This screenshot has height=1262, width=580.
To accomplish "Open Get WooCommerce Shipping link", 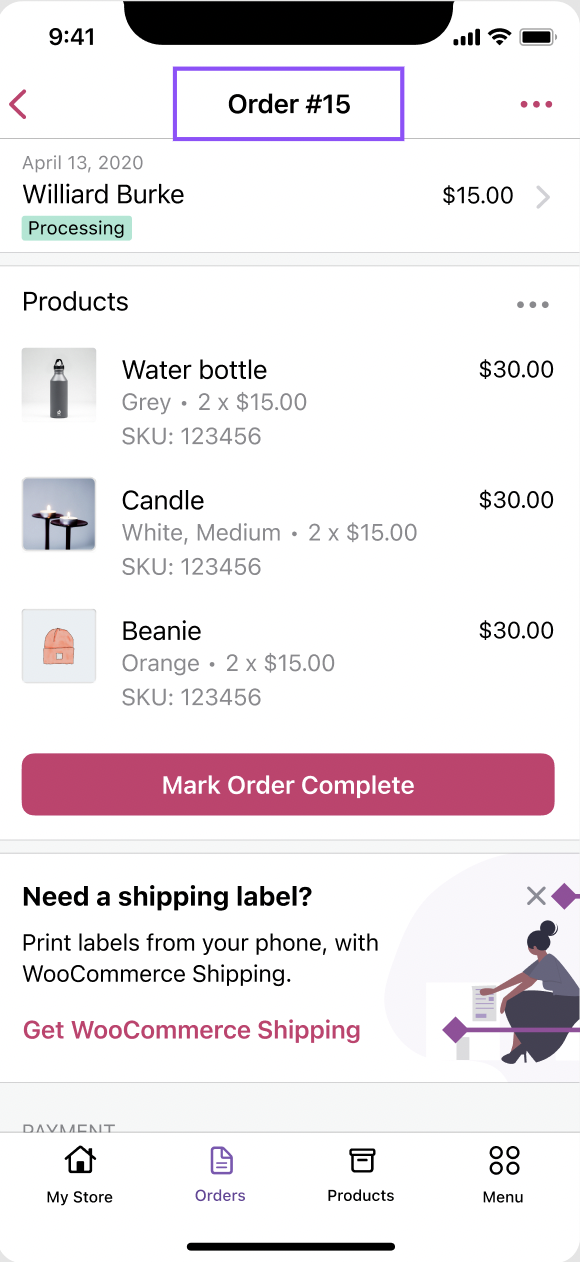I will [191, 1030].
